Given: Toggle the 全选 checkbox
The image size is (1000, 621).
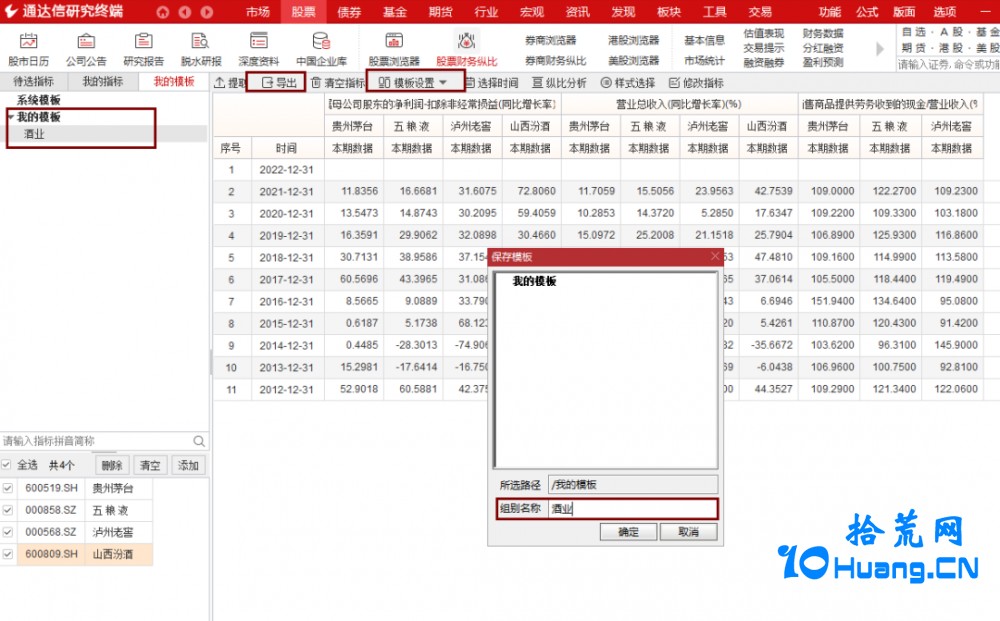Looking at the screenshot, I should click(6, 465).
